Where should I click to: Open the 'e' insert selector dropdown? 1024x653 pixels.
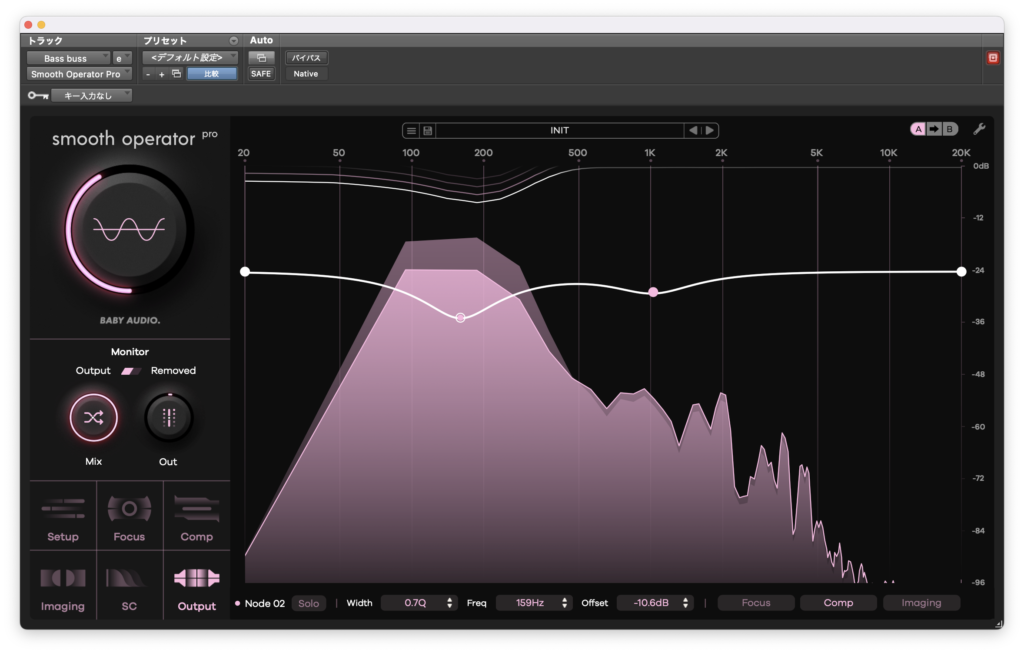[x=122, y=58]
